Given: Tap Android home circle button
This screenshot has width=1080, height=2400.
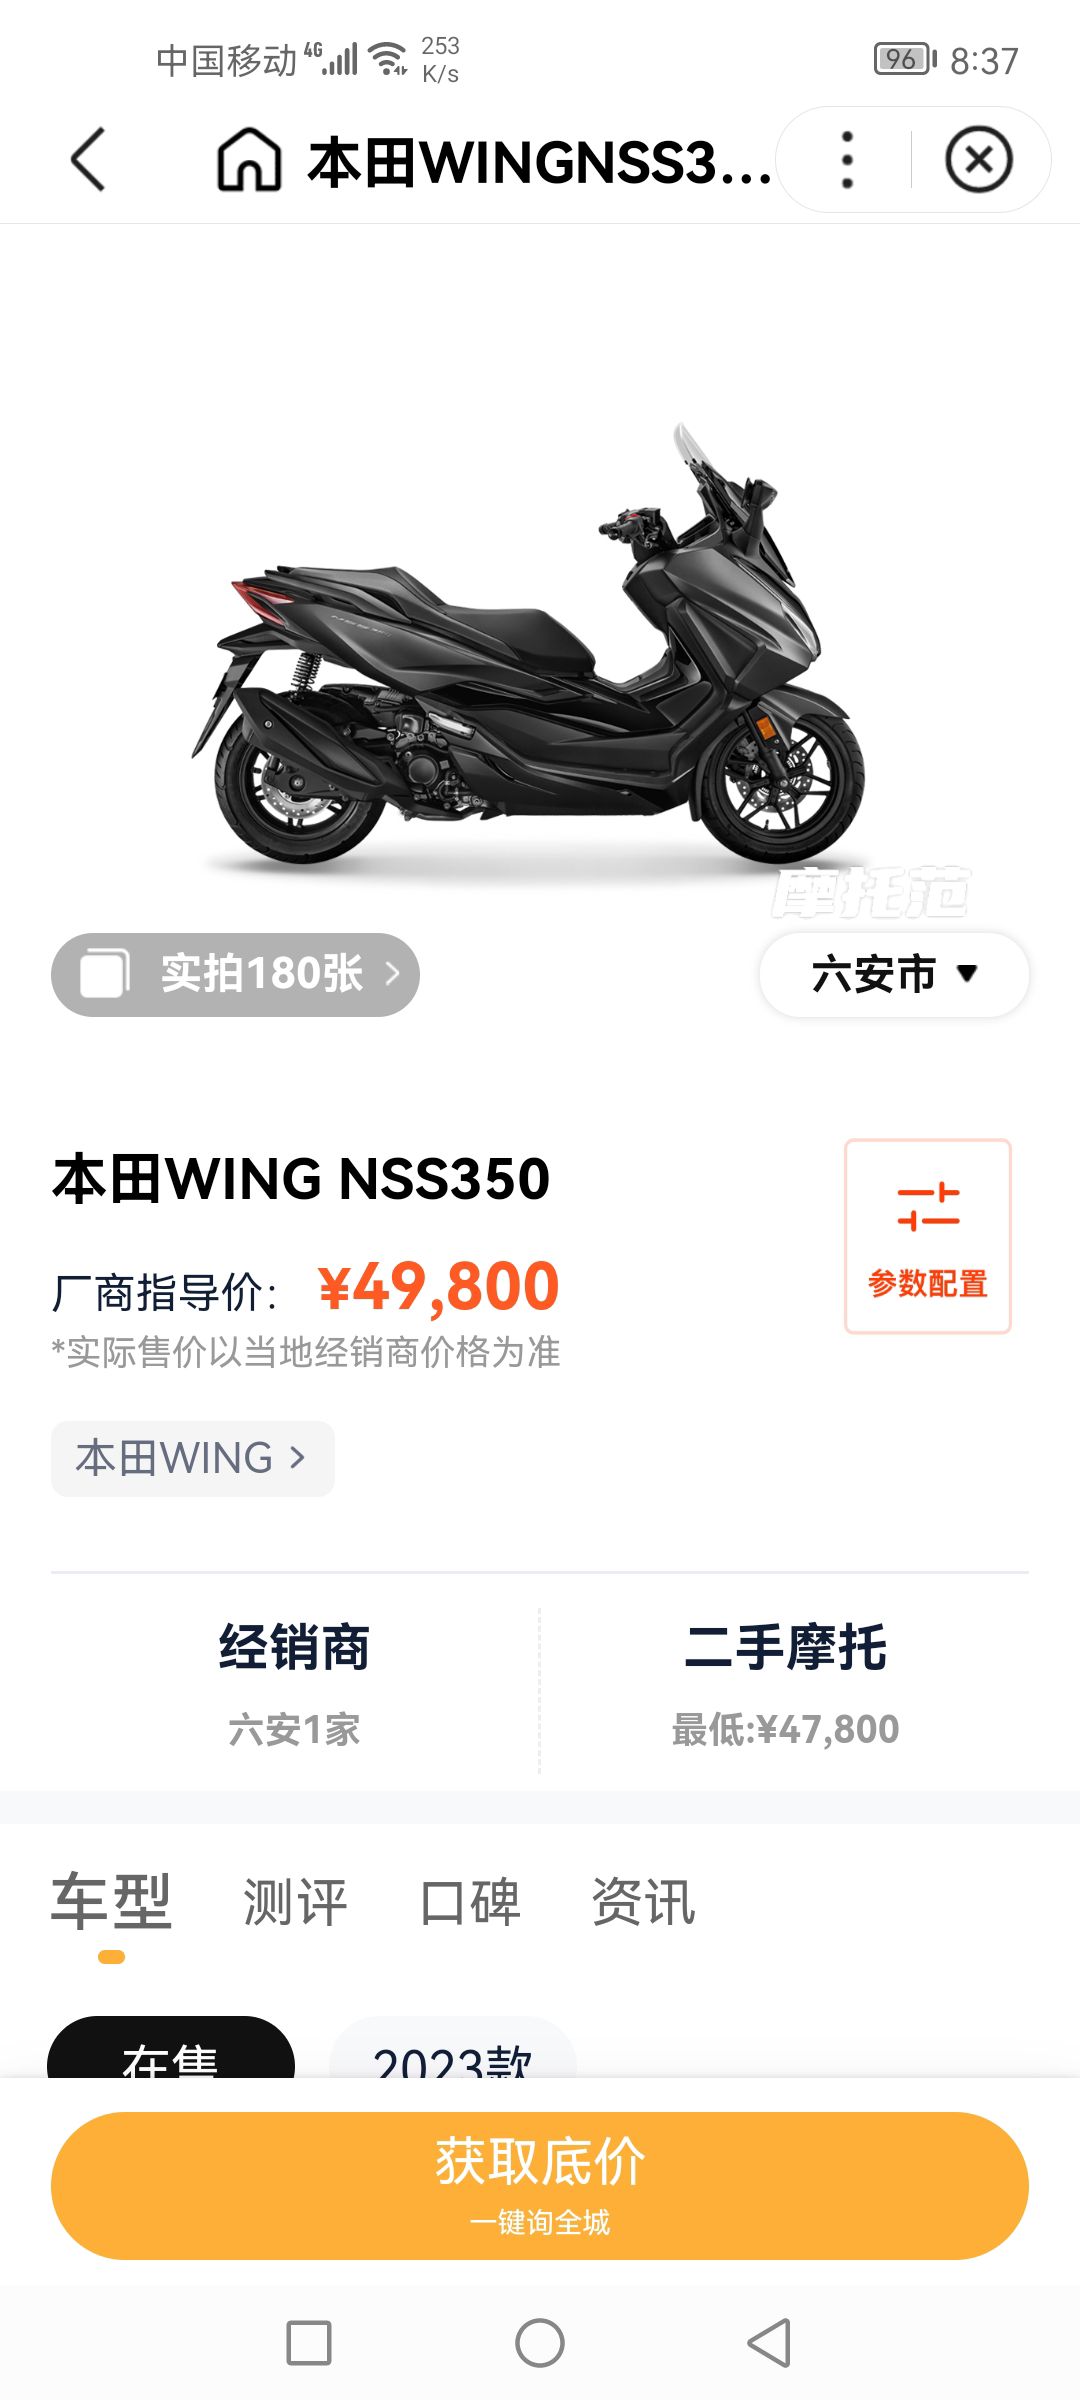Looking at the screenshot, I should click(x=540, y=2343).
